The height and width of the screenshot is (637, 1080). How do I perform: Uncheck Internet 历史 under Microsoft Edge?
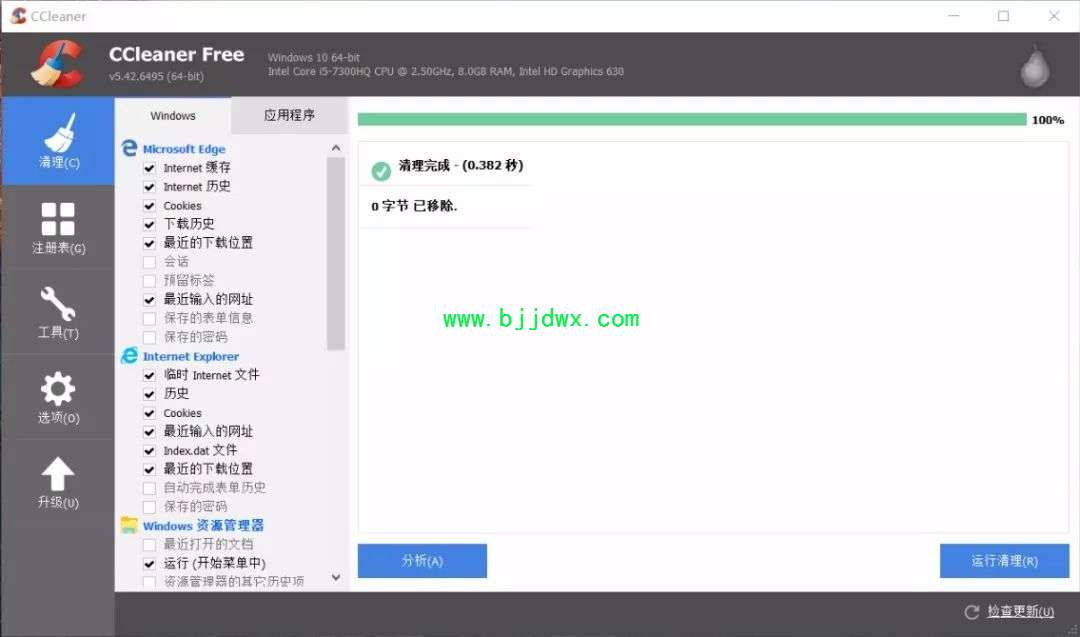(x=149, y=187)
